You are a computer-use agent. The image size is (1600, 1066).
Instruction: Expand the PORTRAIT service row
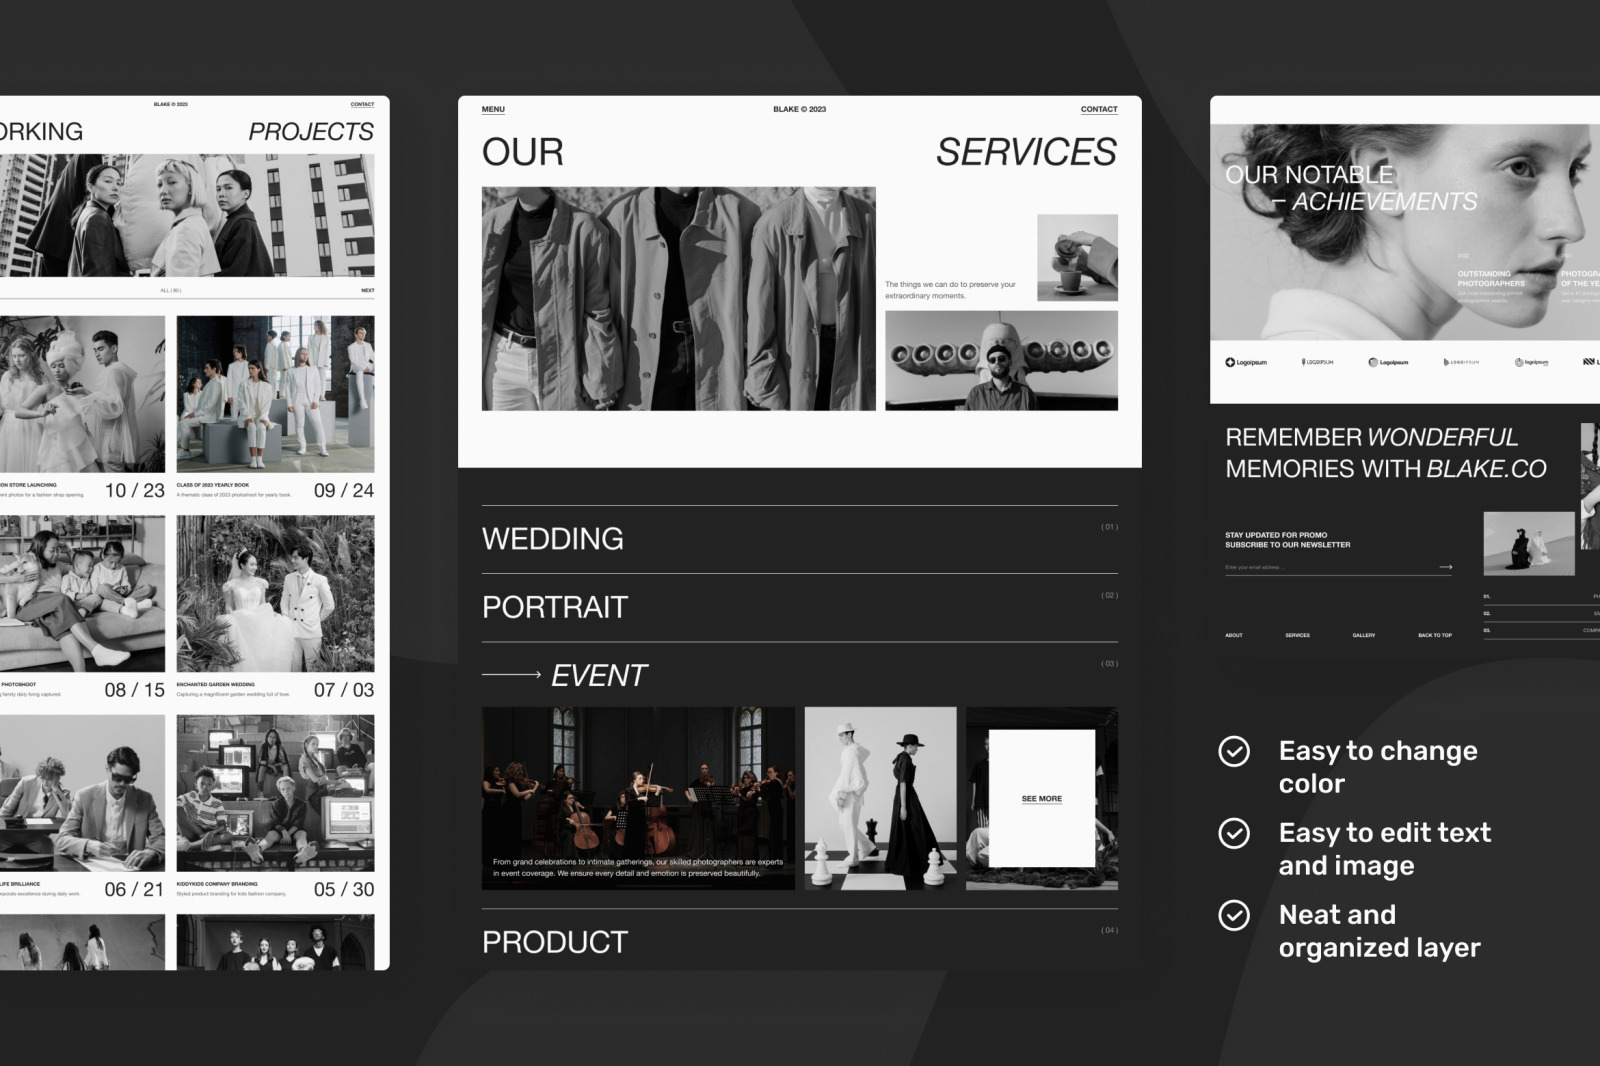[x=799, y=607]
